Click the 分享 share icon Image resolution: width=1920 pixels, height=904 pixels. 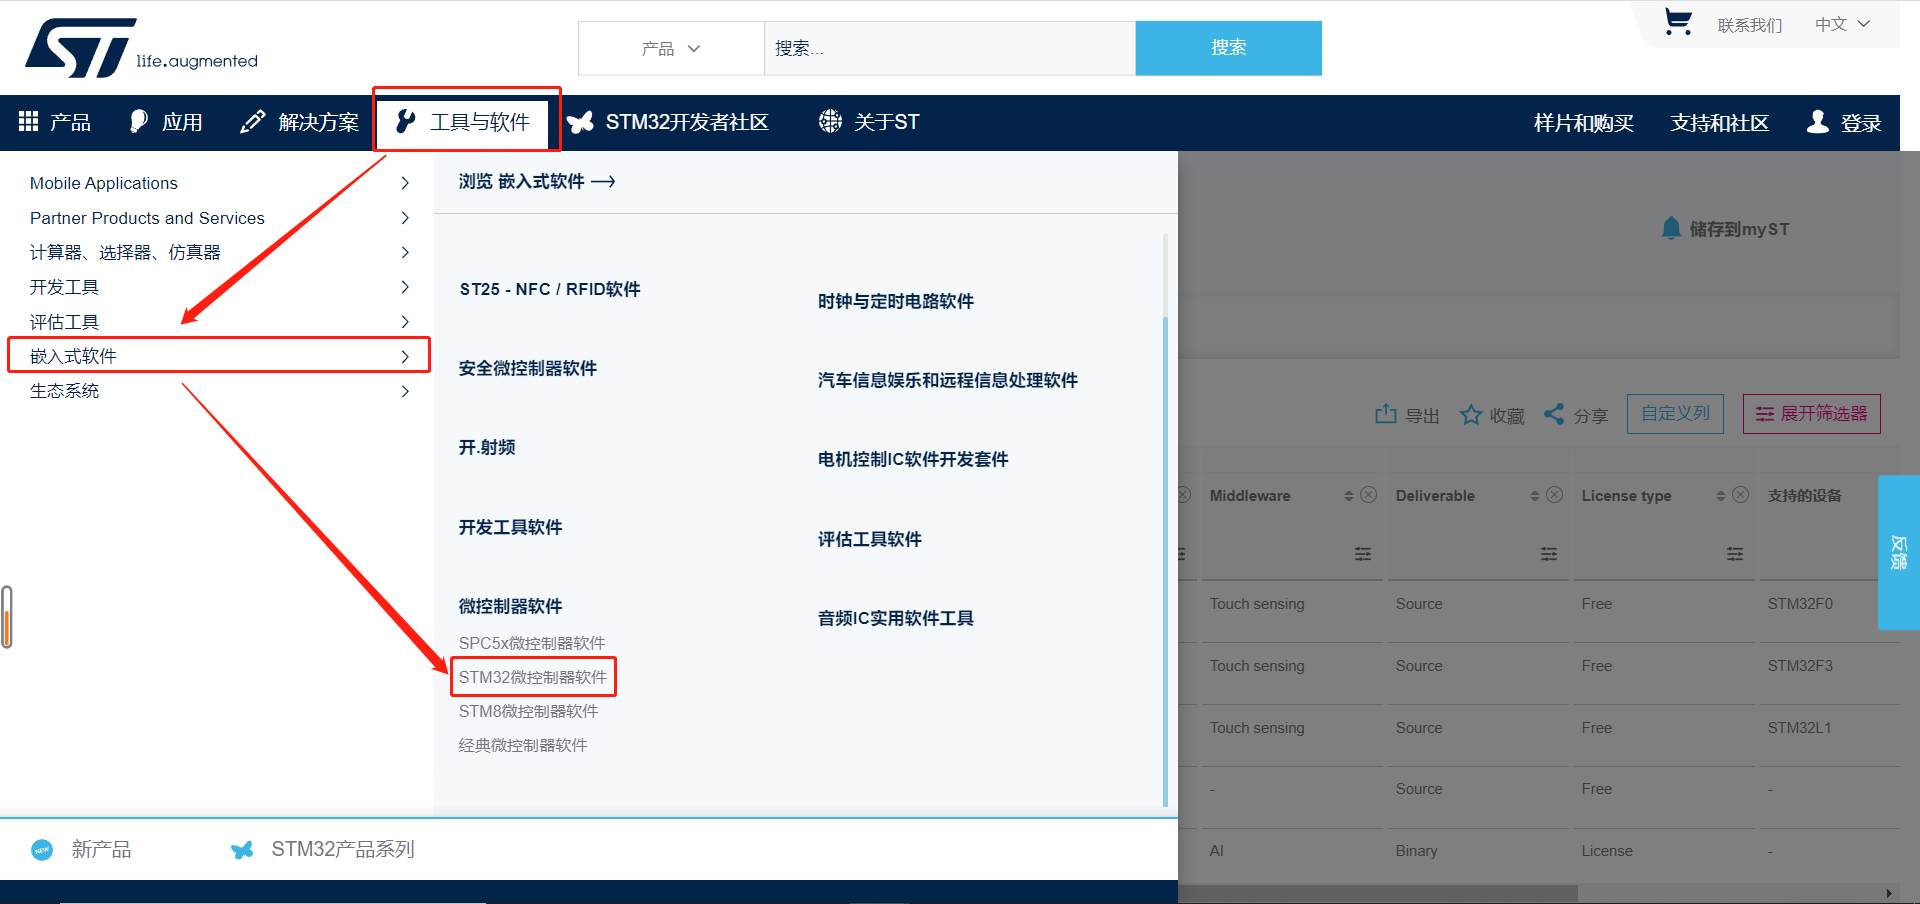(1554, 414)
